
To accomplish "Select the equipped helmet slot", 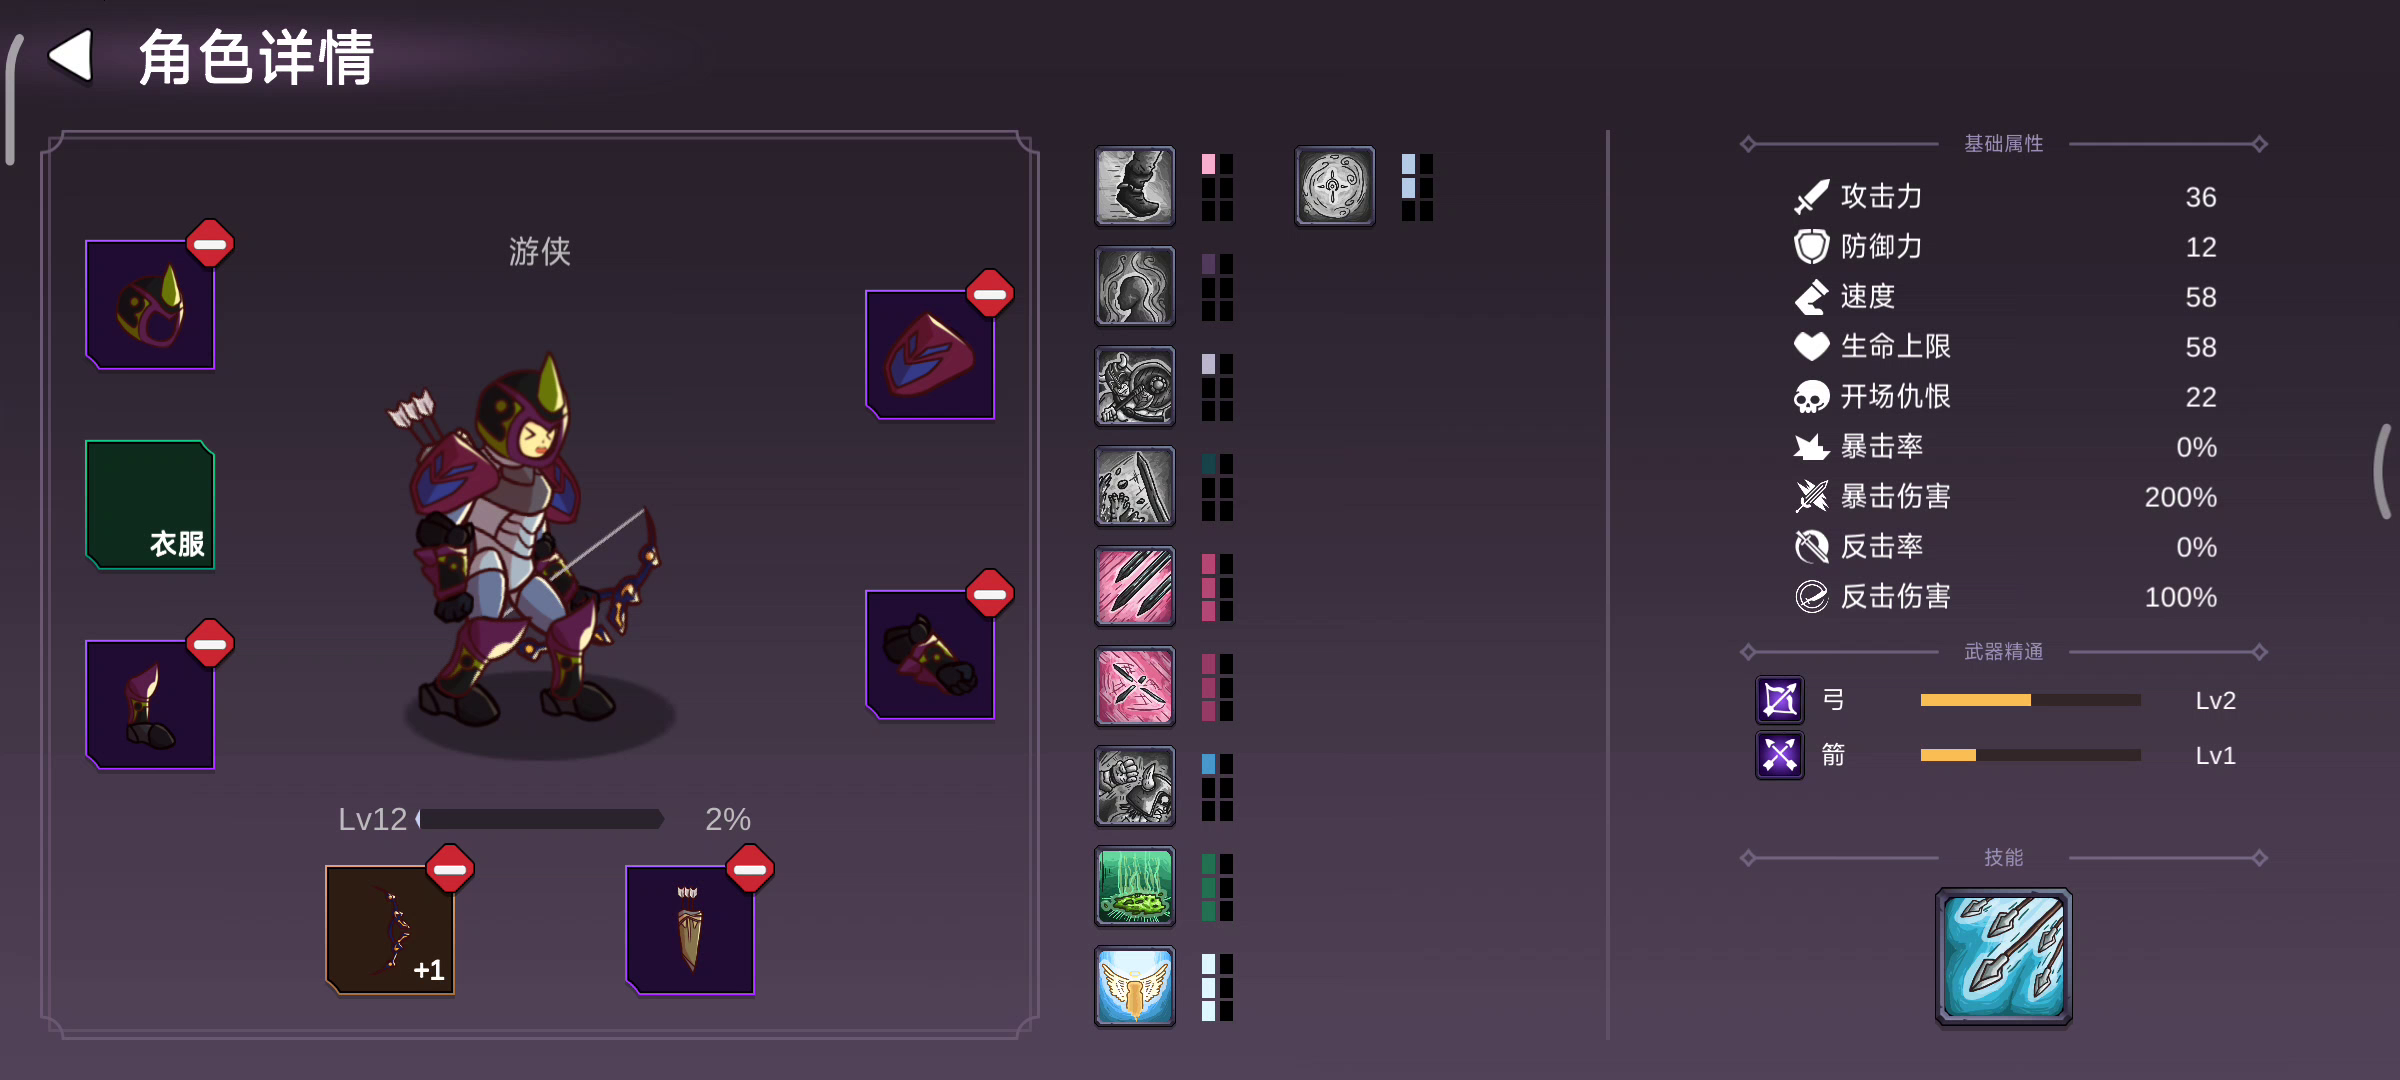I will [x=150, y=304].
